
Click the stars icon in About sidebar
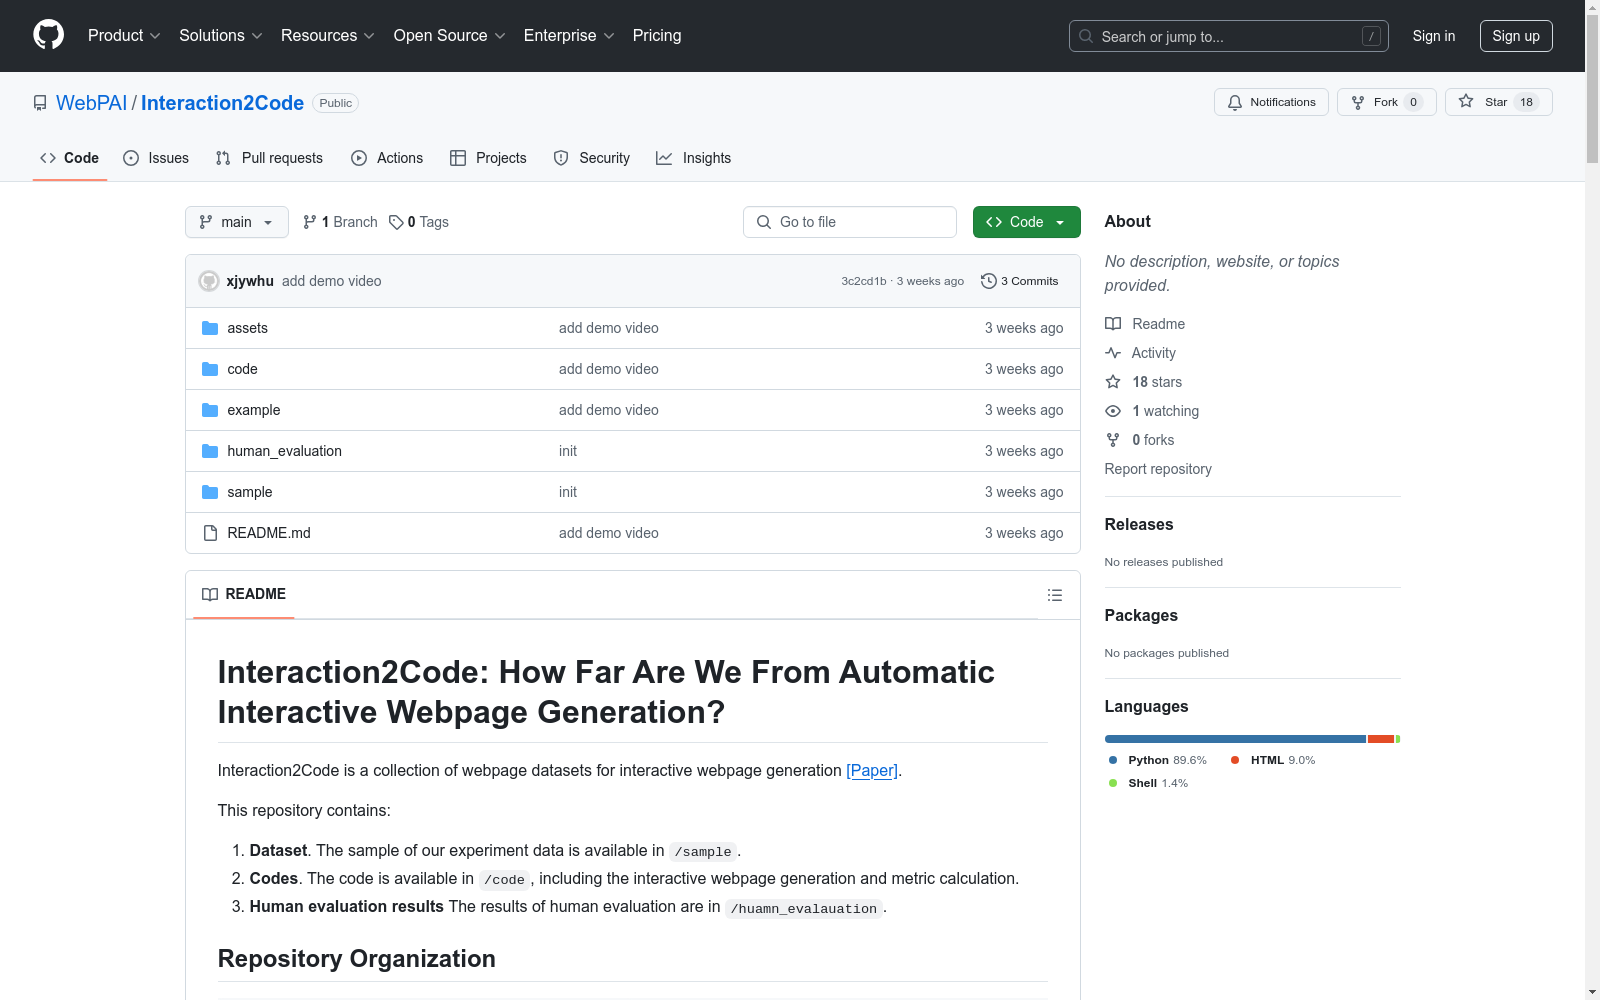coord(1113,382)
